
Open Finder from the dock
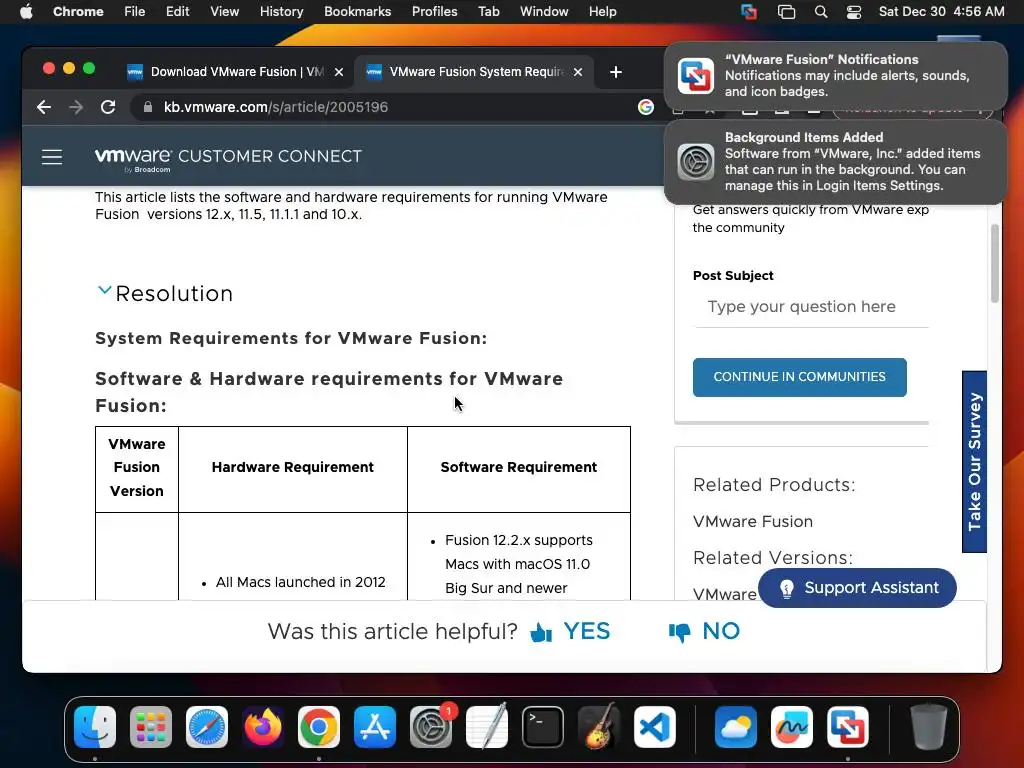tap(95, 726)
